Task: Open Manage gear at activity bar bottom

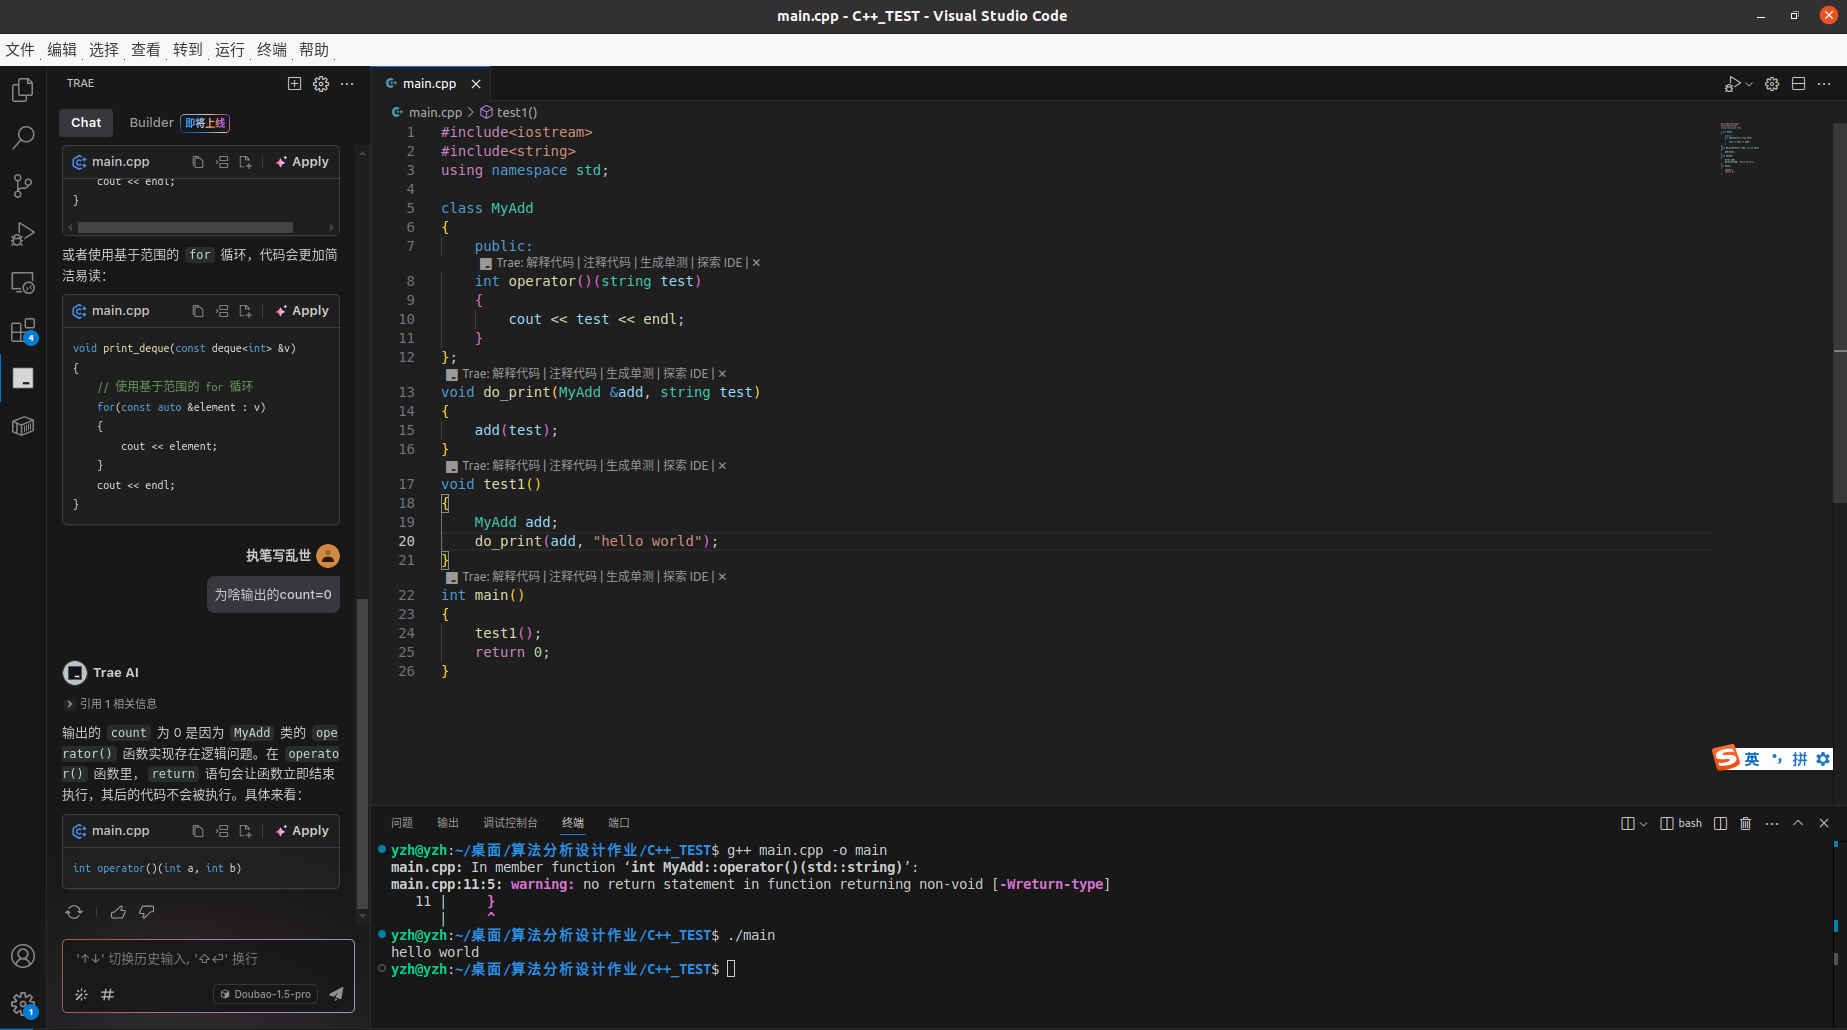Action: pos(22,1004)
